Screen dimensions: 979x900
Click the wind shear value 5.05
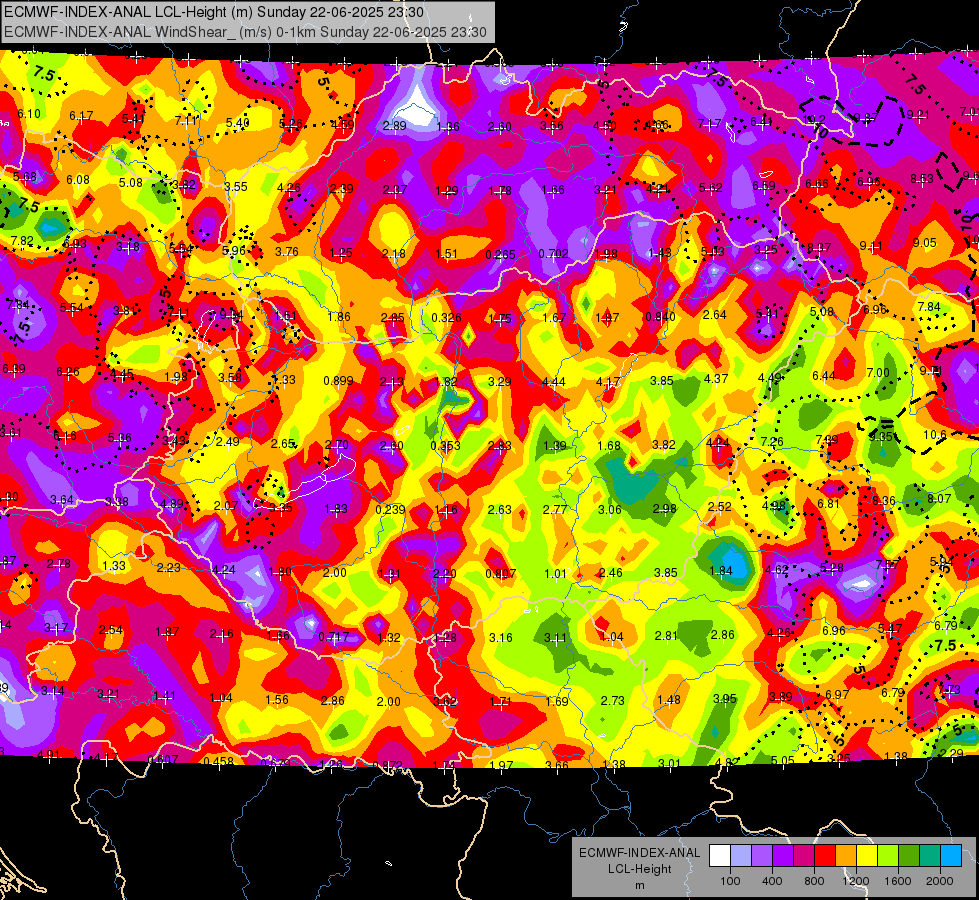pos(783,760)
